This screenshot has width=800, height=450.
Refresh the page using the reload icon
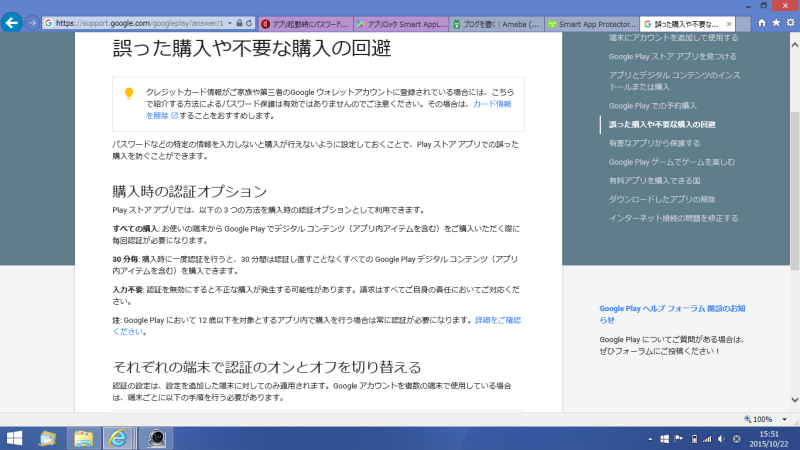[249, 23]
